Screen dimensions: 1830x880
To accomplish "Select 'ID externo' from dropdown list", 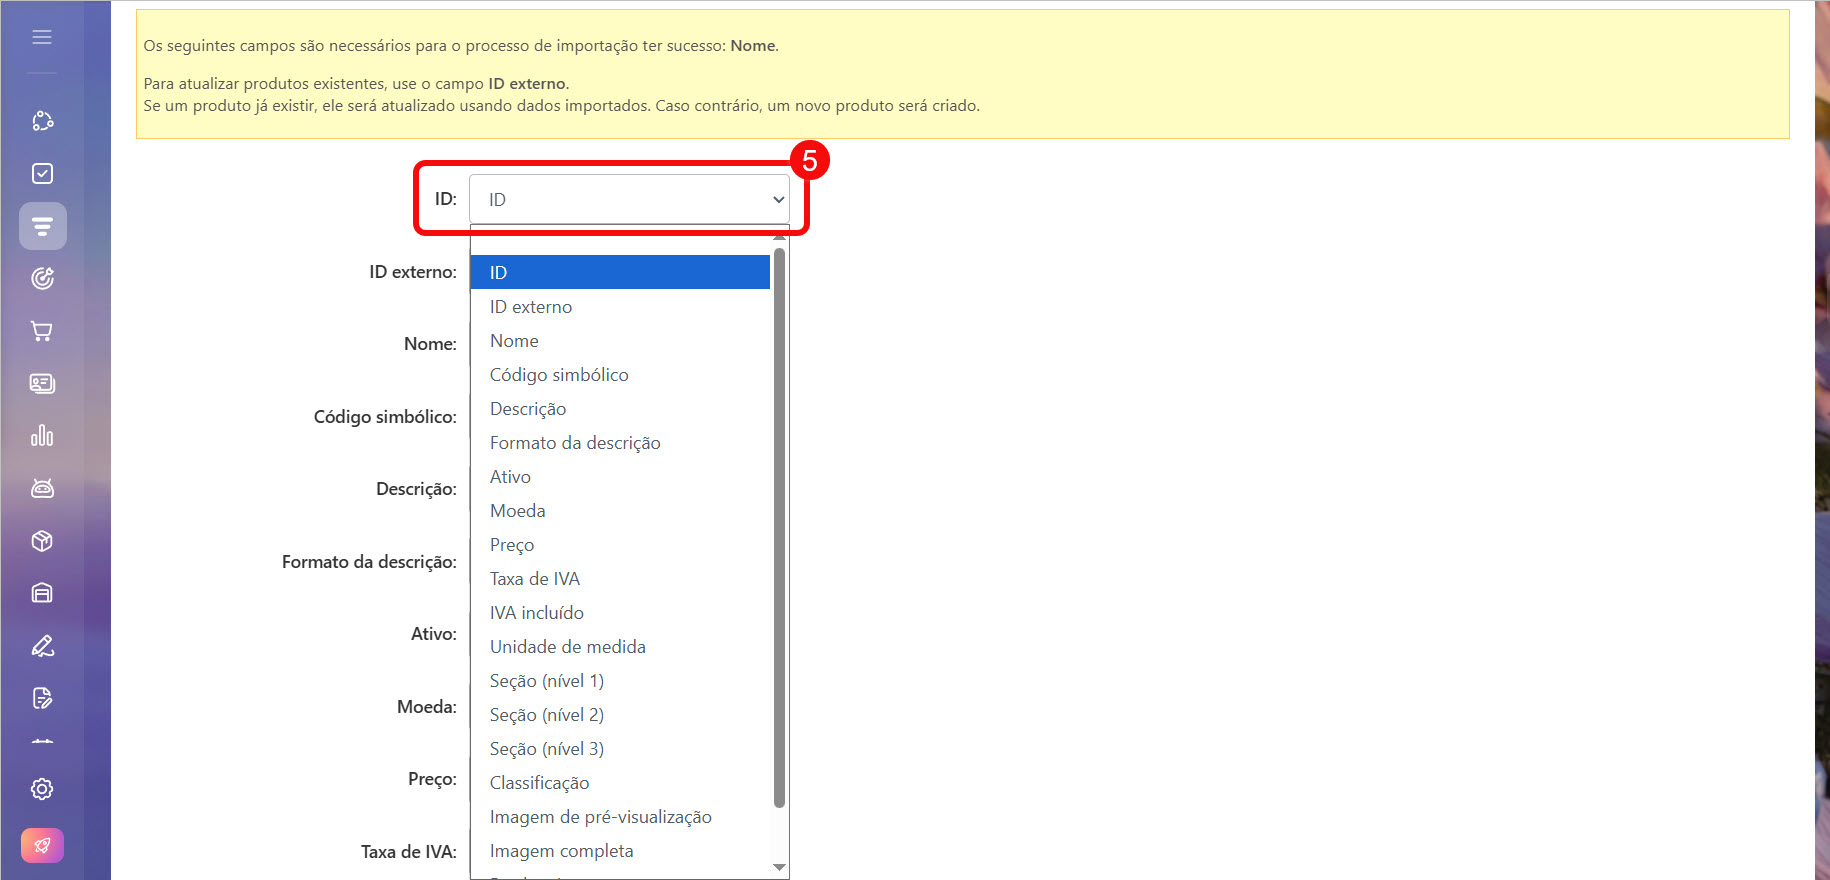I will coord(531,307).
